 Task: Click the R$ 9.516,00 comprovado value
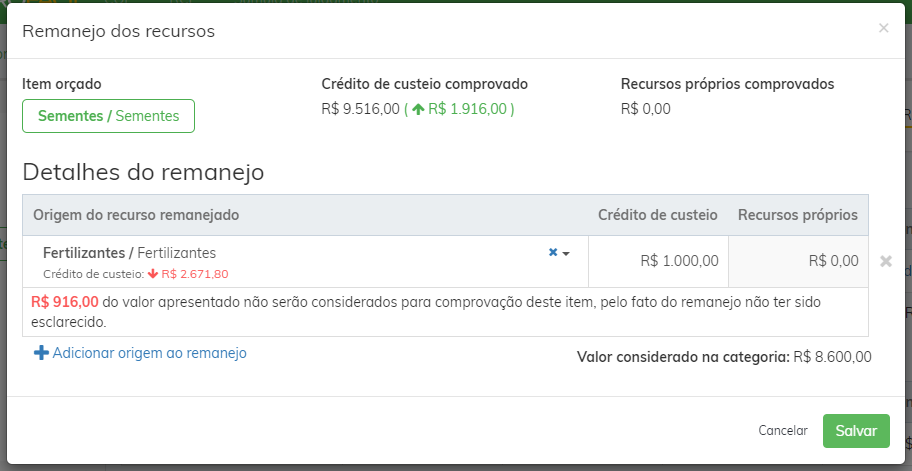click(x=361, y=109)
